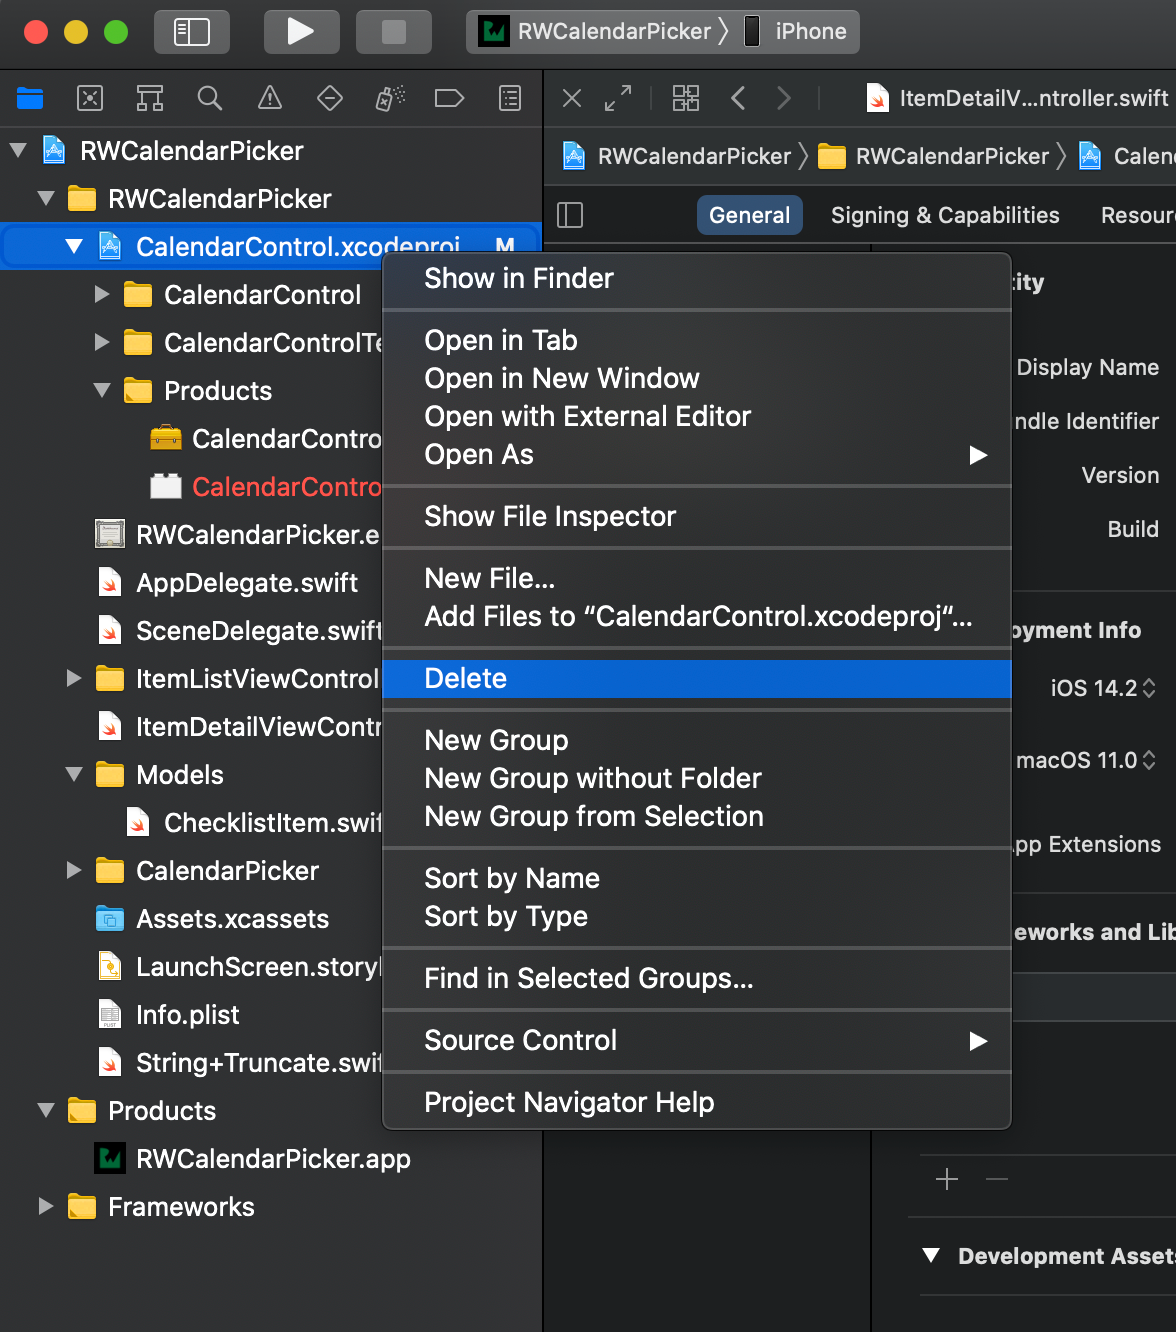Stop the running task with the Stop button
The height and width of the screenshot is (1332, 1176).
pyautogui.click(x=394, y=32)
